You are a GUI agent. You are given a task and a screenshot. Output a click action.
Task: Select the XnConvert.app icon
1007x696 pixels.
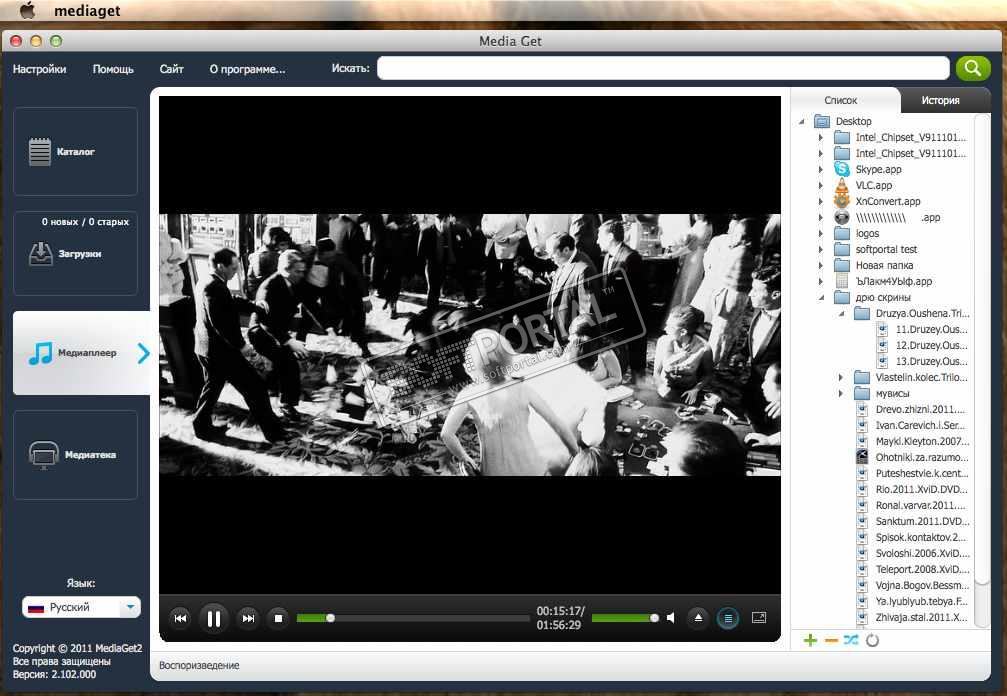point(842,201)
